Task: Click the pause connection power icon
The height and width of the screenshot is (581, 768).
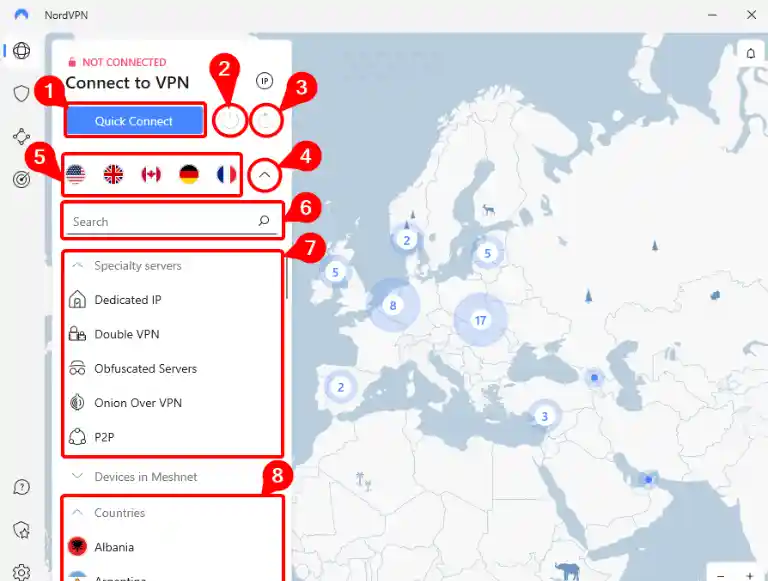Action: point(230,120)
